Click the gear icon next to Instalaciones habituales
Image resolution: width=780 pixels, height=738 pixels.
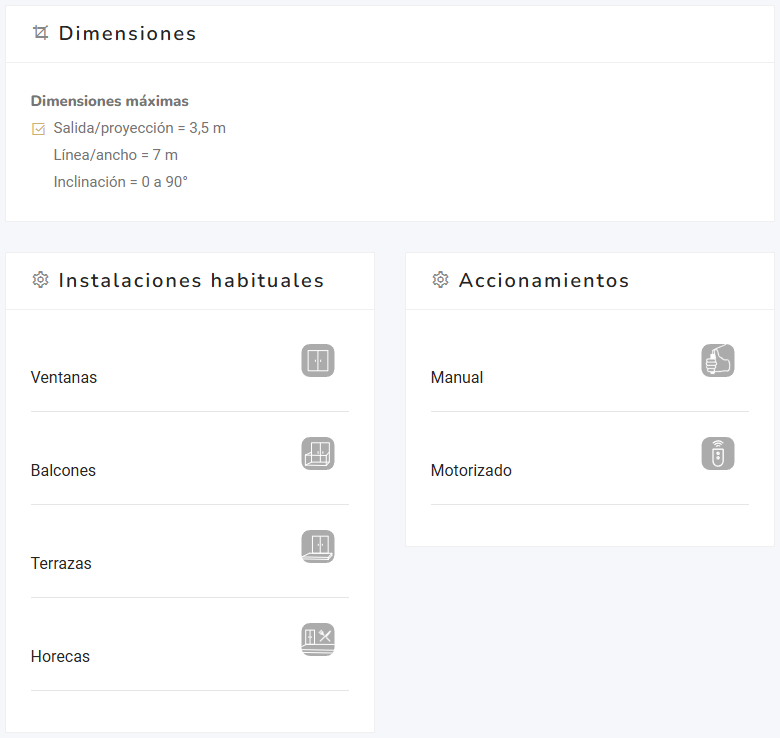pos(40,280)
